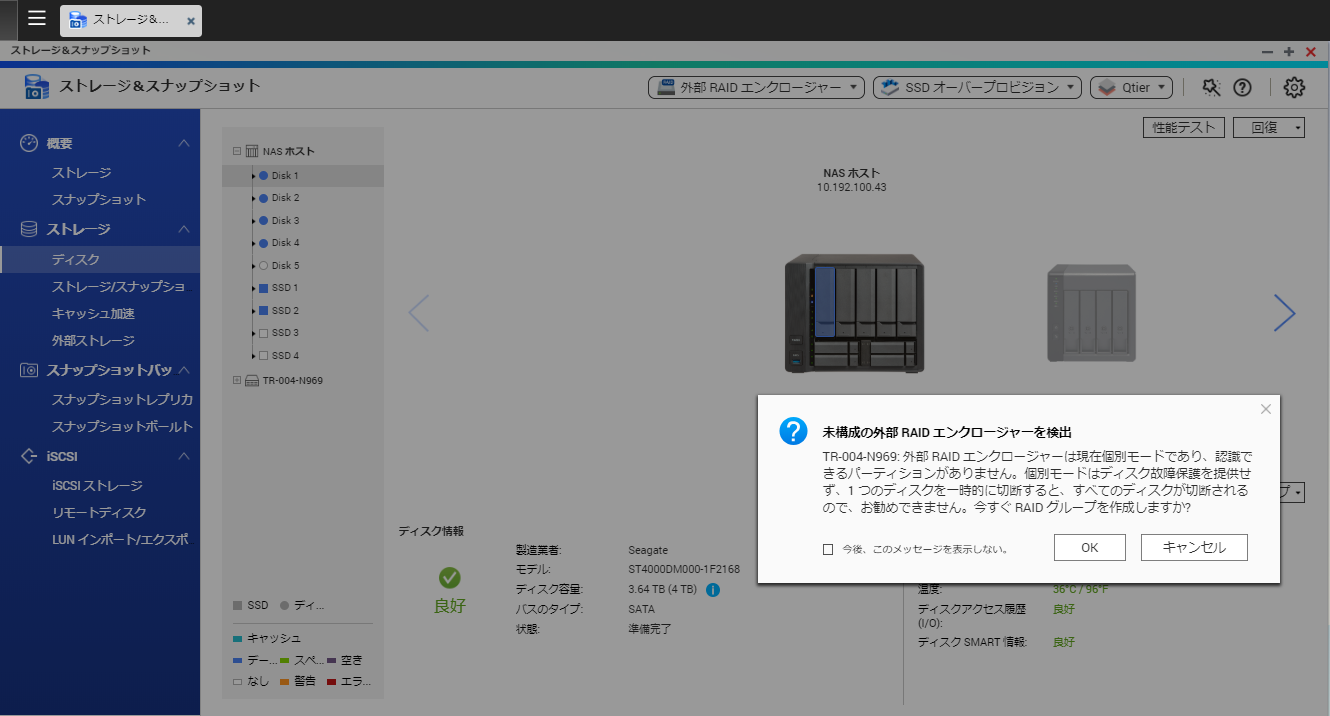Close the ストレージ&スナップショット tab
The width and height of the screenshot is (1330, 716).
tap(190, 20)
